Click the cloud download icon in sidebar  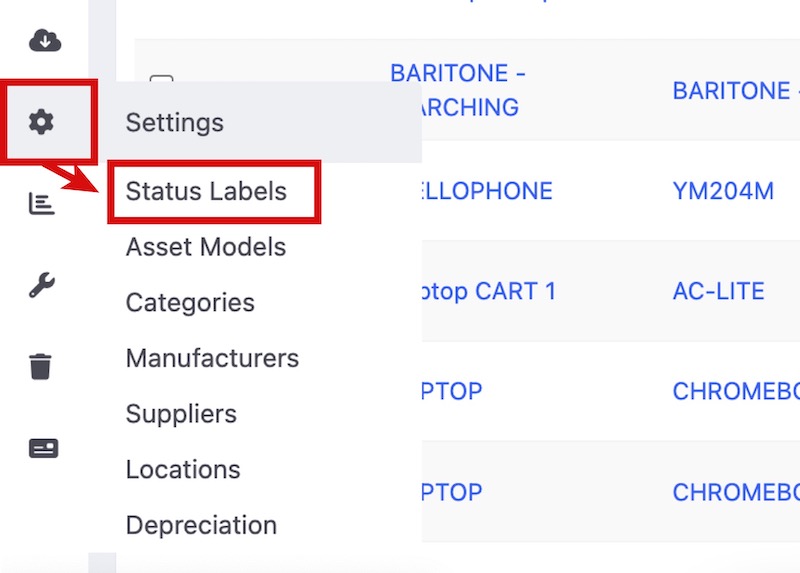[45, 40]
